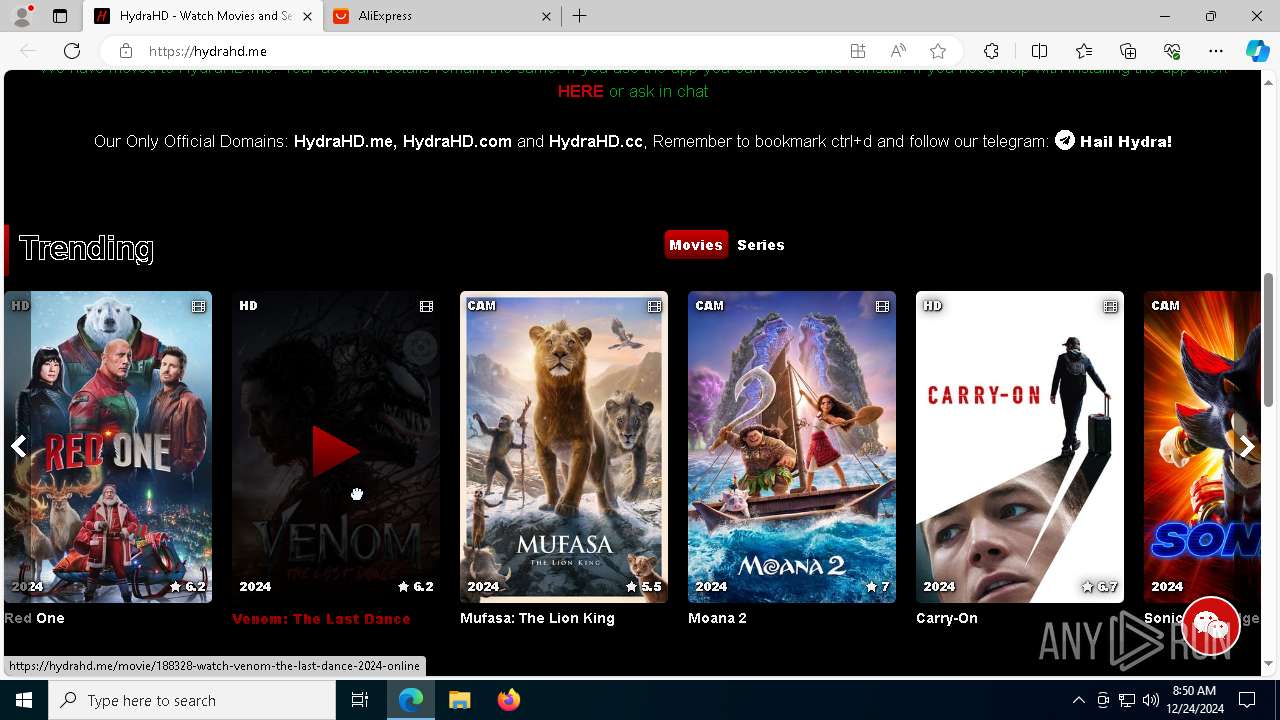Click the page vertical scrollbar thumb
The width and height of the screenshot is (1280, 720).
pos(1269,339)
